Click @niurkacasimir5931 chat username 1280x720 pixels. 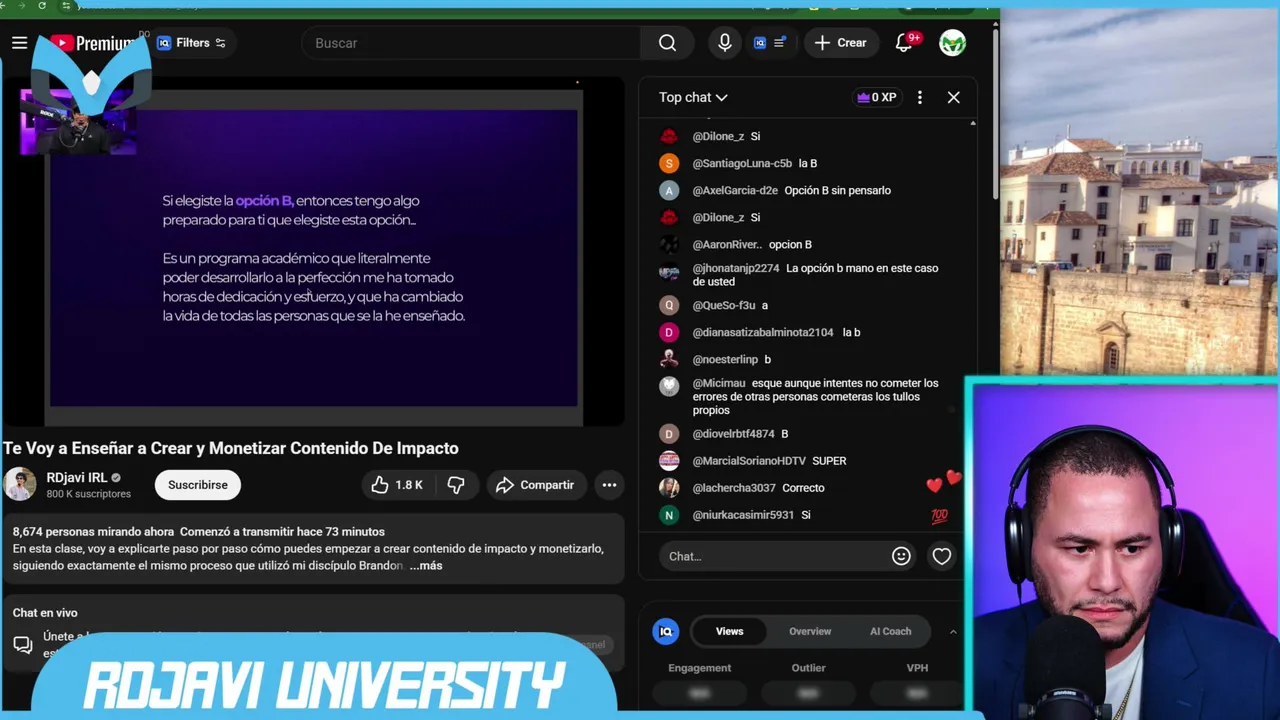(x=743, y=515)
